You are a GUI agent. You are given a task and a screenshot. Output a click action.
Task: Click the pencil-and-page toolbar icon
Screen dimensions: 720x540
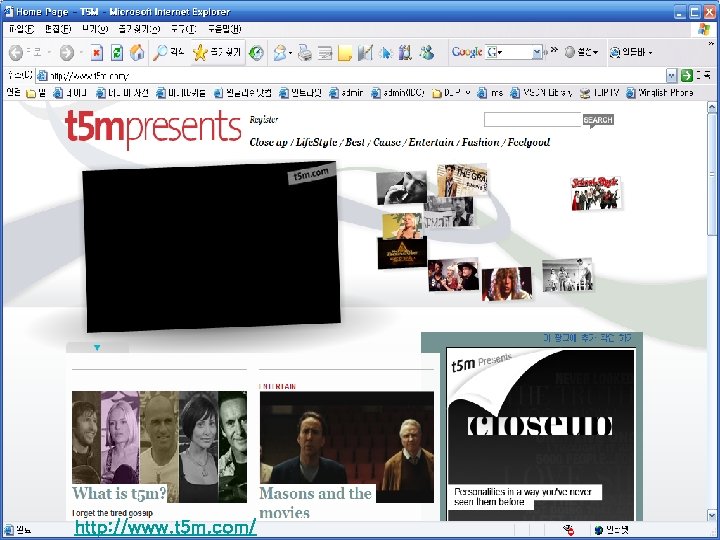coord(365,53)
